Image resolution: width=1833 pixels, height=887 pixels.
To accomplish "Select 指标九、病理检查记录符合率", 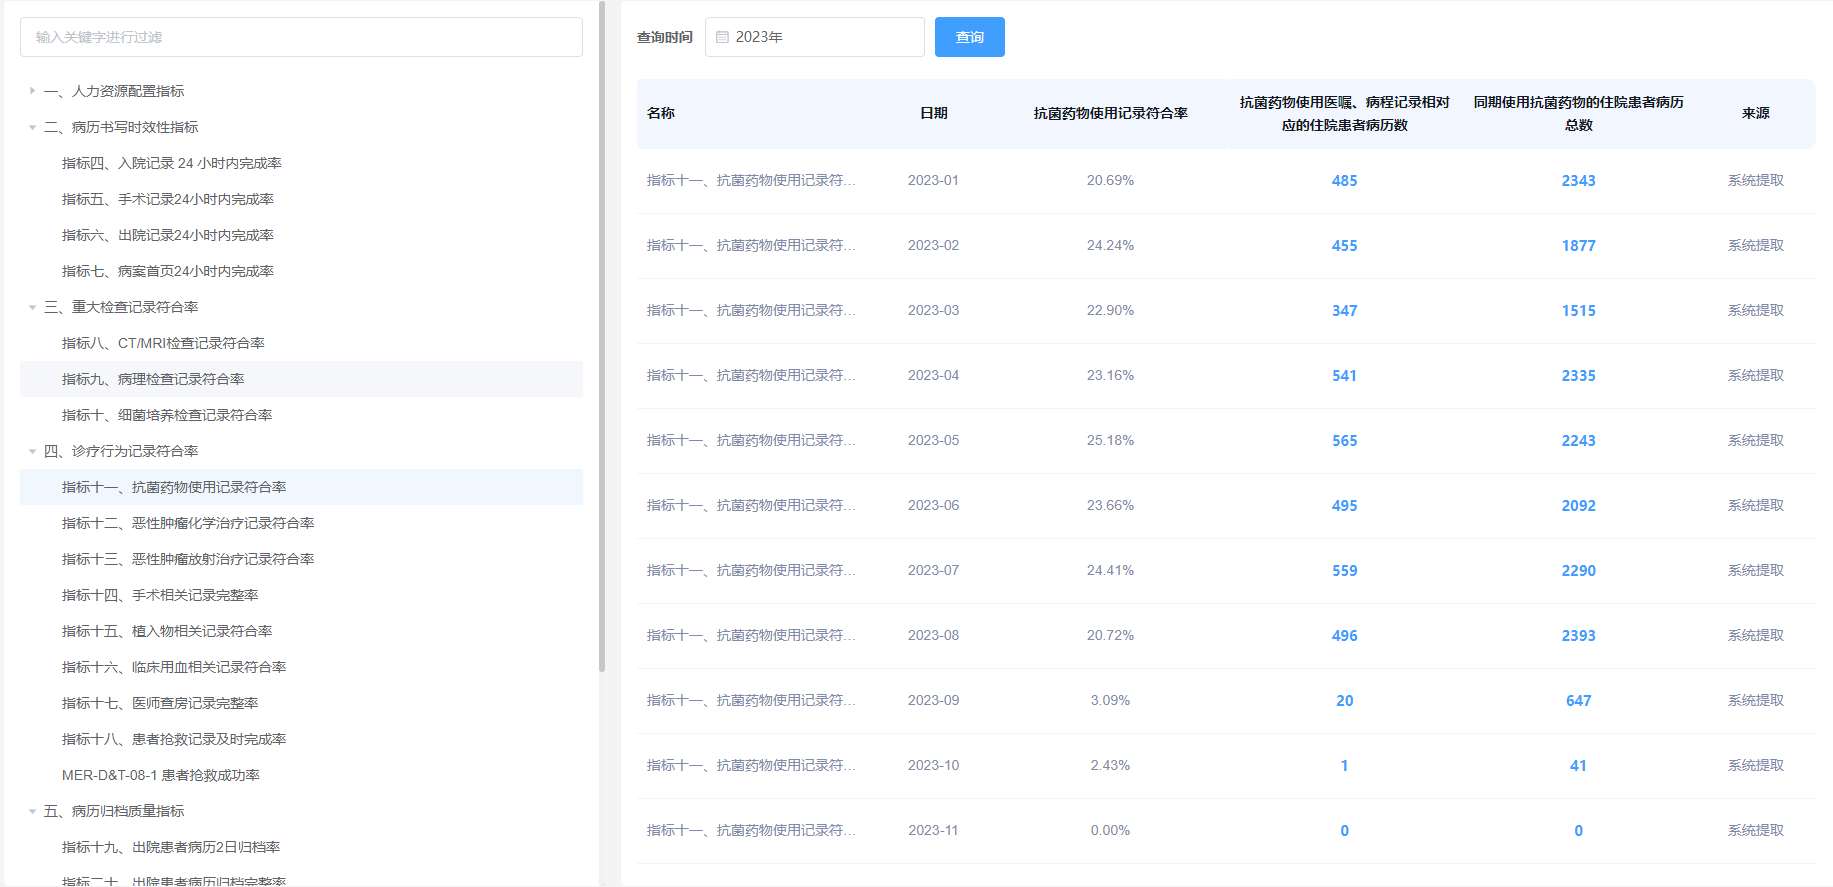I will tap(153, 379).
